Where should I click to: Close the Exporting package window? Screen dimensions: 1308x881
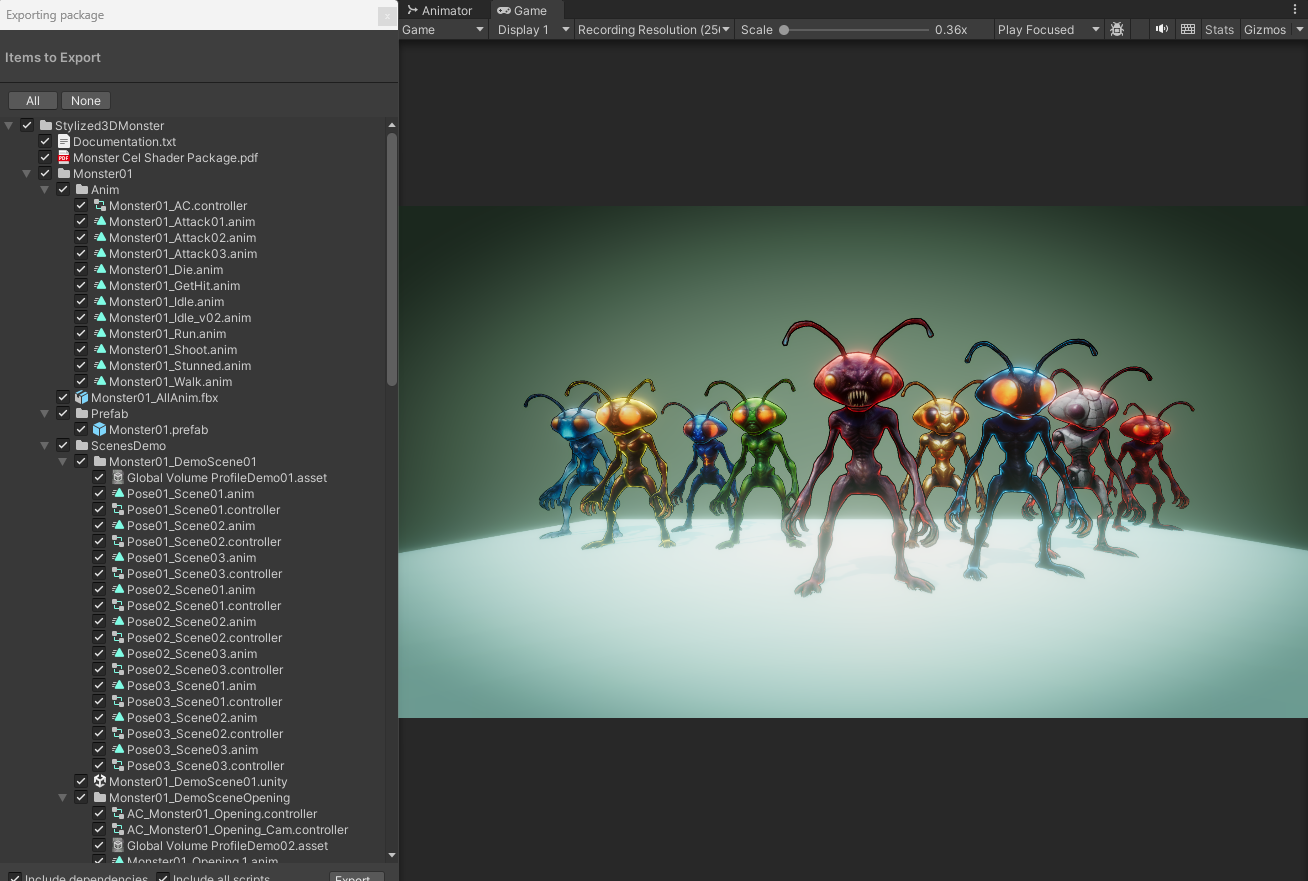click(387, 16)
